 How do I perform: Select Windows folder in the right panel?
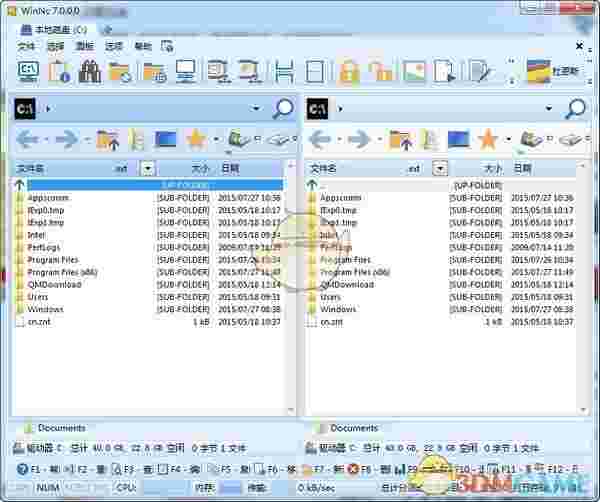(338, 309)
